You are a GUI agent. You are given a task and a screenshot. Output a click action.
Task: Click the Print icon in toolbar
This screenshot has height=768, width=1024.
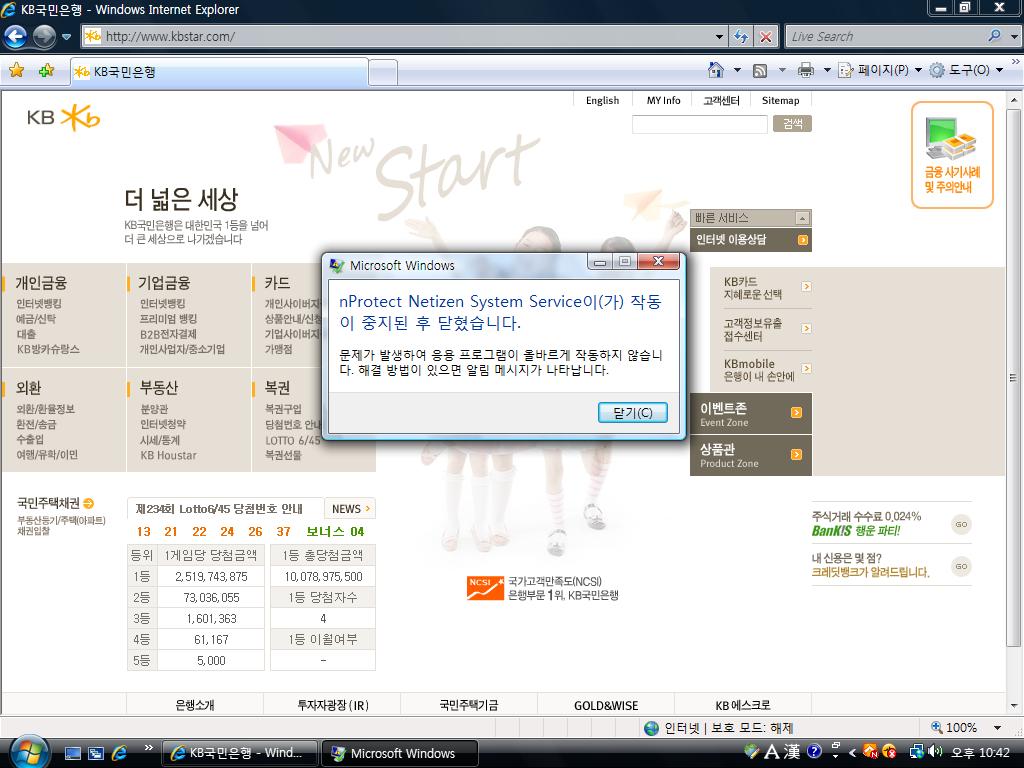806,71
